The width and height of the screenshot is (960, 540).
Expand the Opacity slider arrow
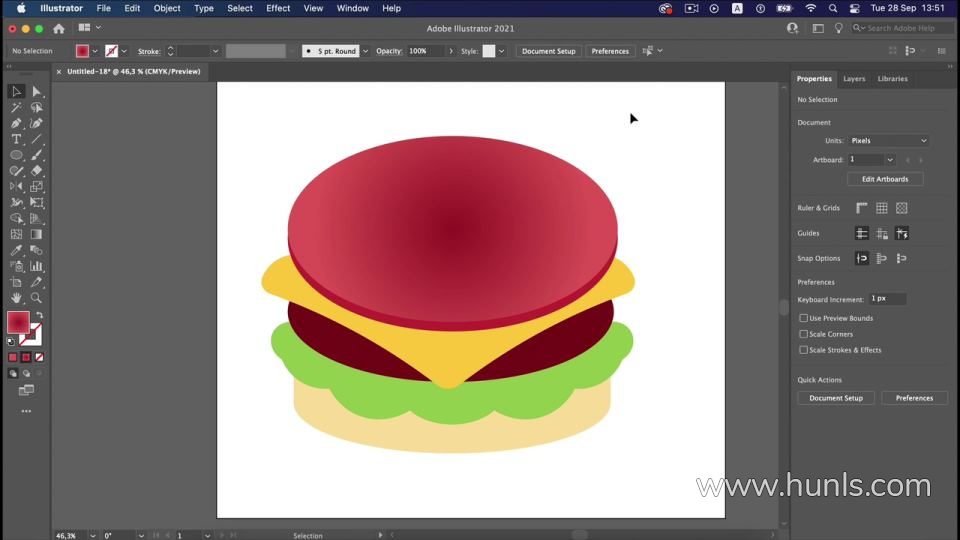click(451, 51)
